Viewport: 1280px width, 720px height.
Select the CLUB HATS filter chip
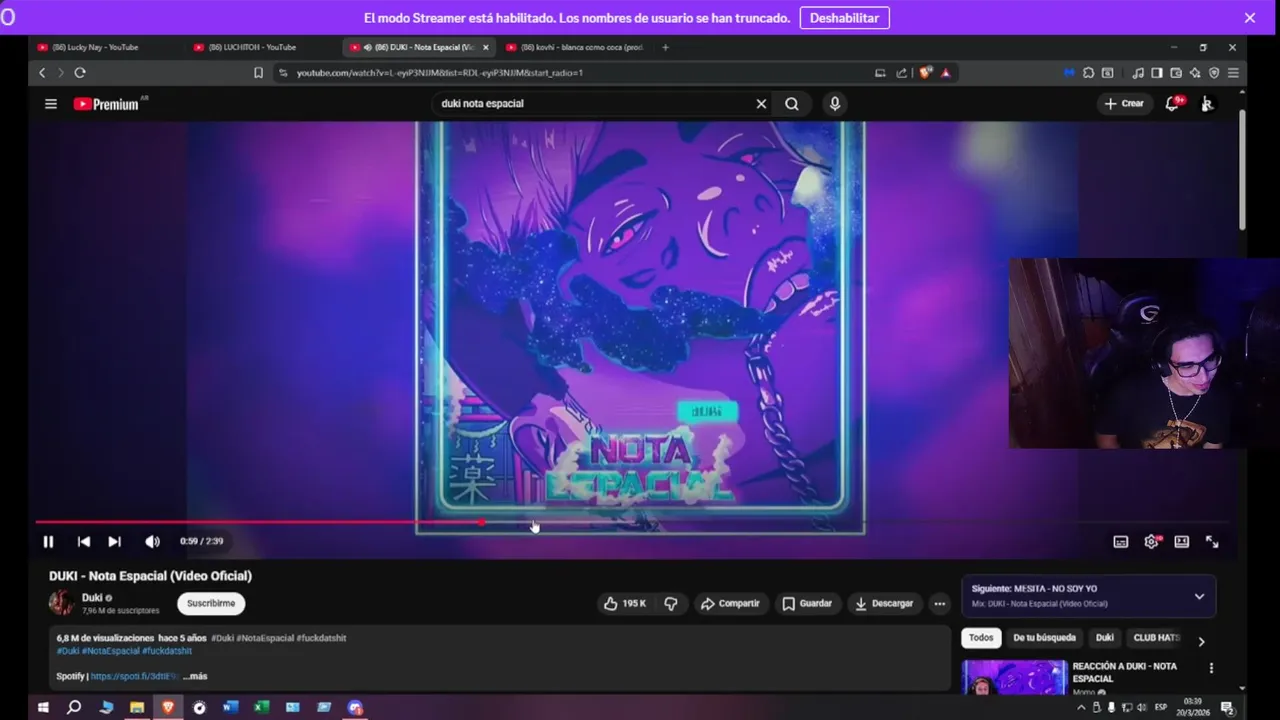(1157, 638)
